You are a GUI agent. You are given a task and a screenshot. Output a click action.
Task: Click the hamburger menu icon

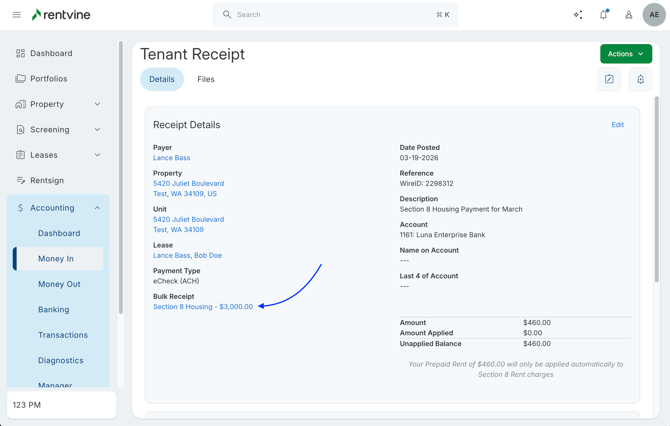16,15
